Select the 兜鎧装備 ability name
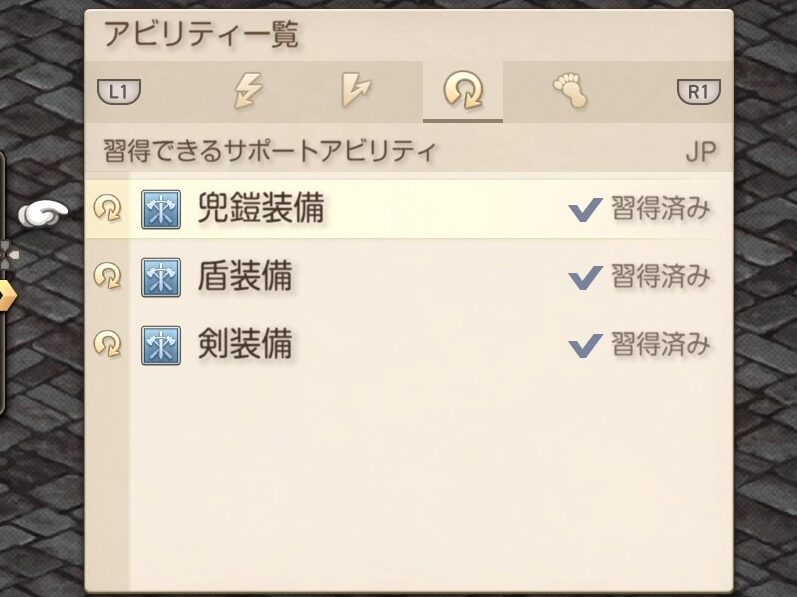The width and height of the screenshot is (797, 597). tap(260, 208)
